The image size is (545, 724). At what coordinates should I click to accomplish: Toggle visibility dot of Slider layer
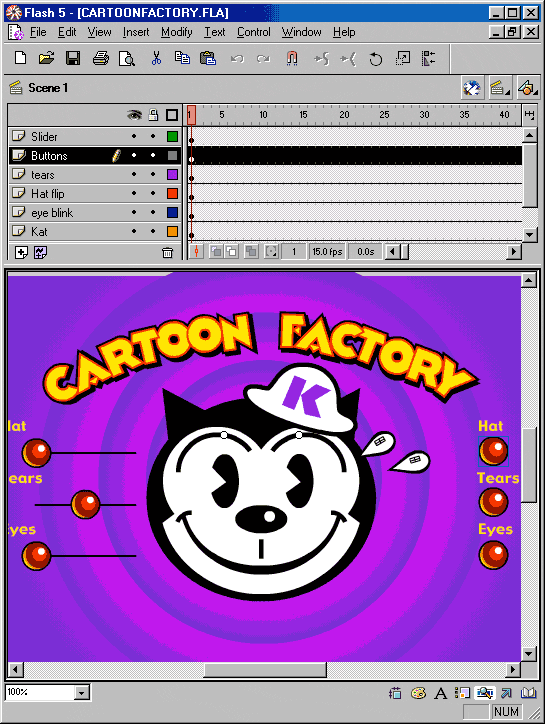coord(134,136)
